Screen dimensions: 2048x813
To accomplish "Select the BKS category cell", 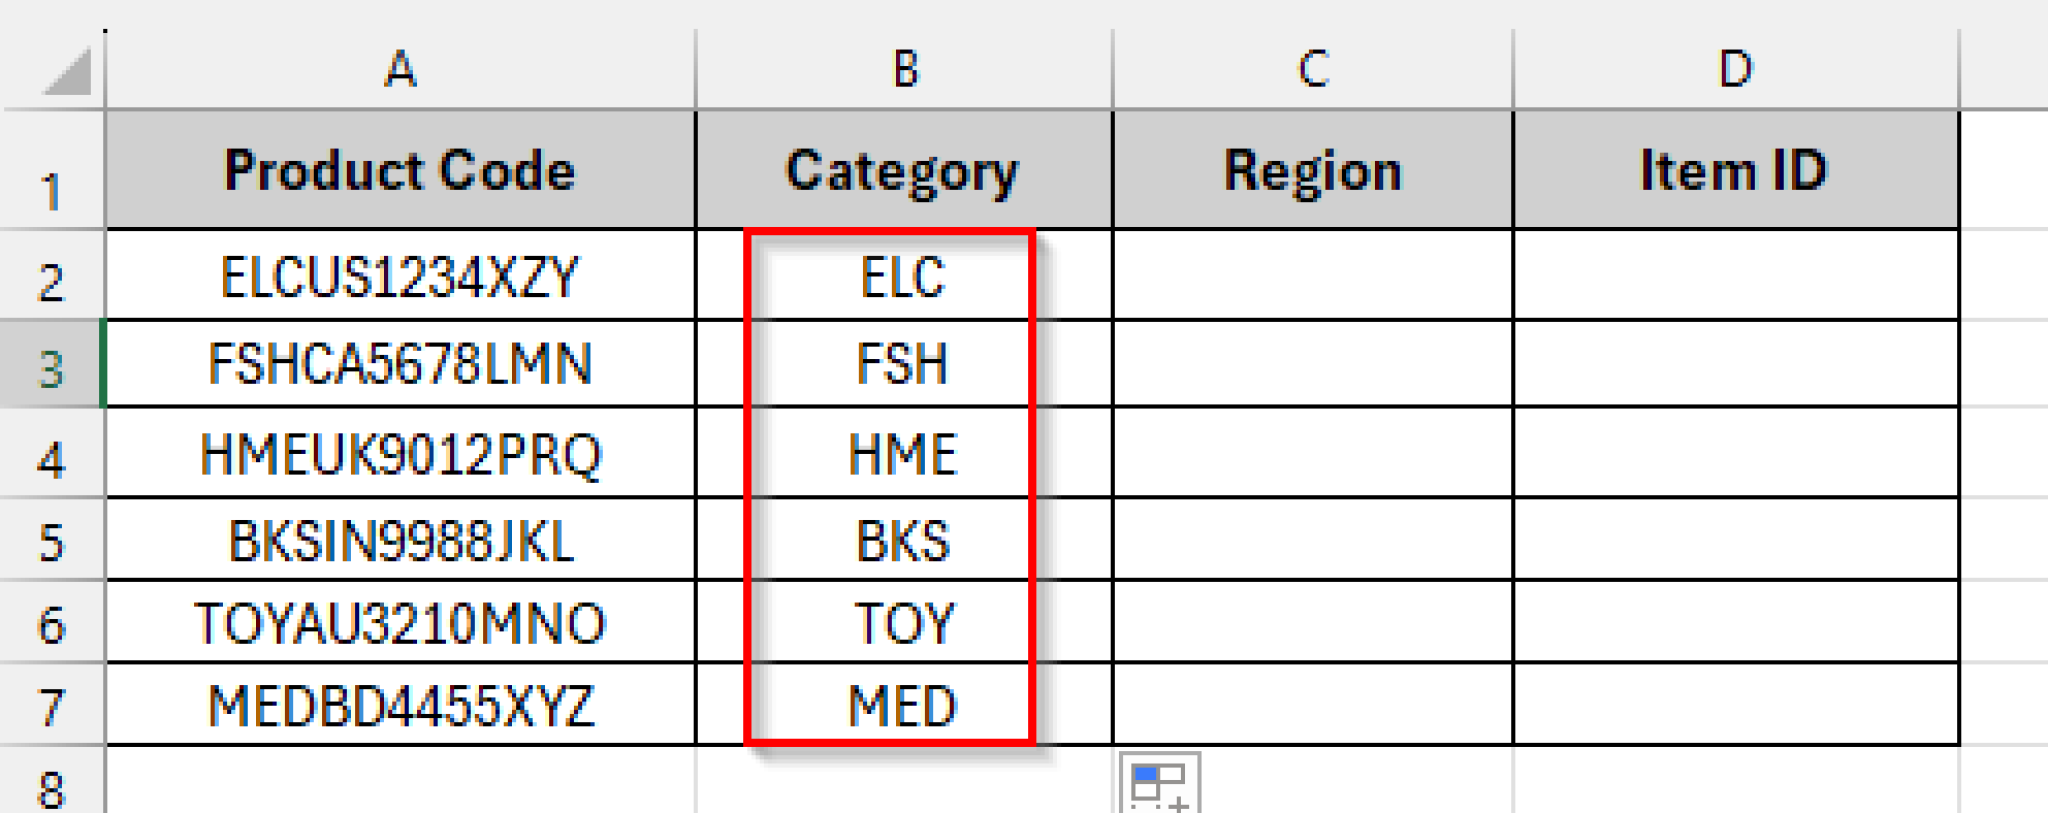I will [x=904, y=540].
